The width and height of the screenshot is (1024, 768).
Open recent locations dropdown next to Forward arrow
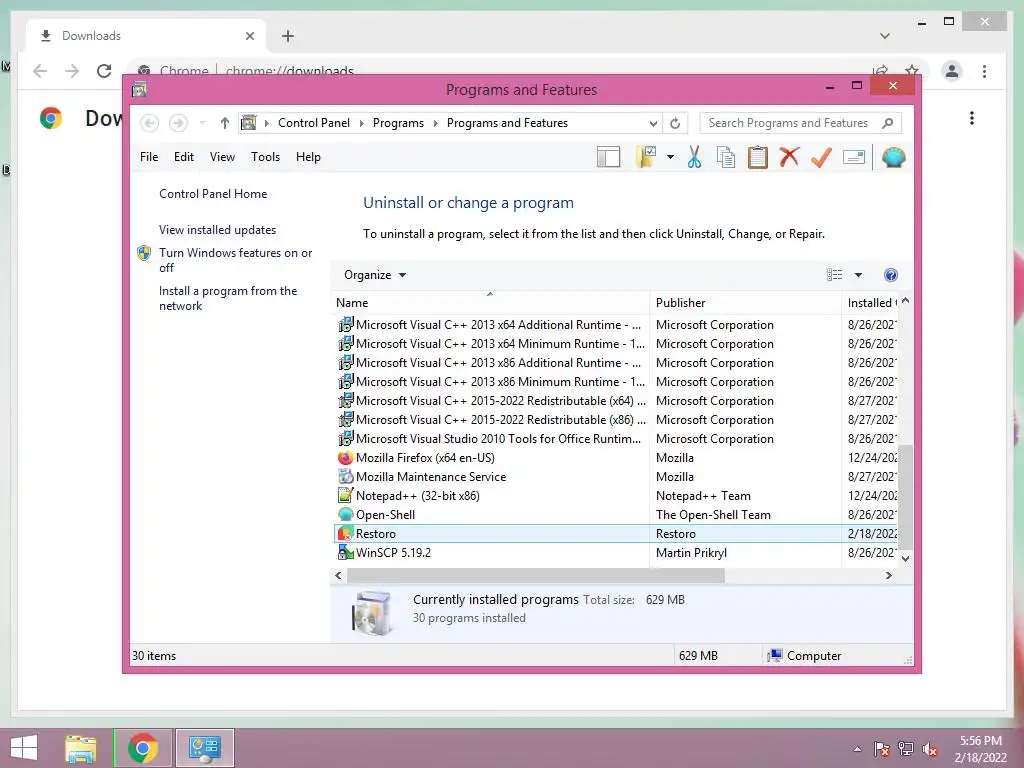click(x=202, y=123)
